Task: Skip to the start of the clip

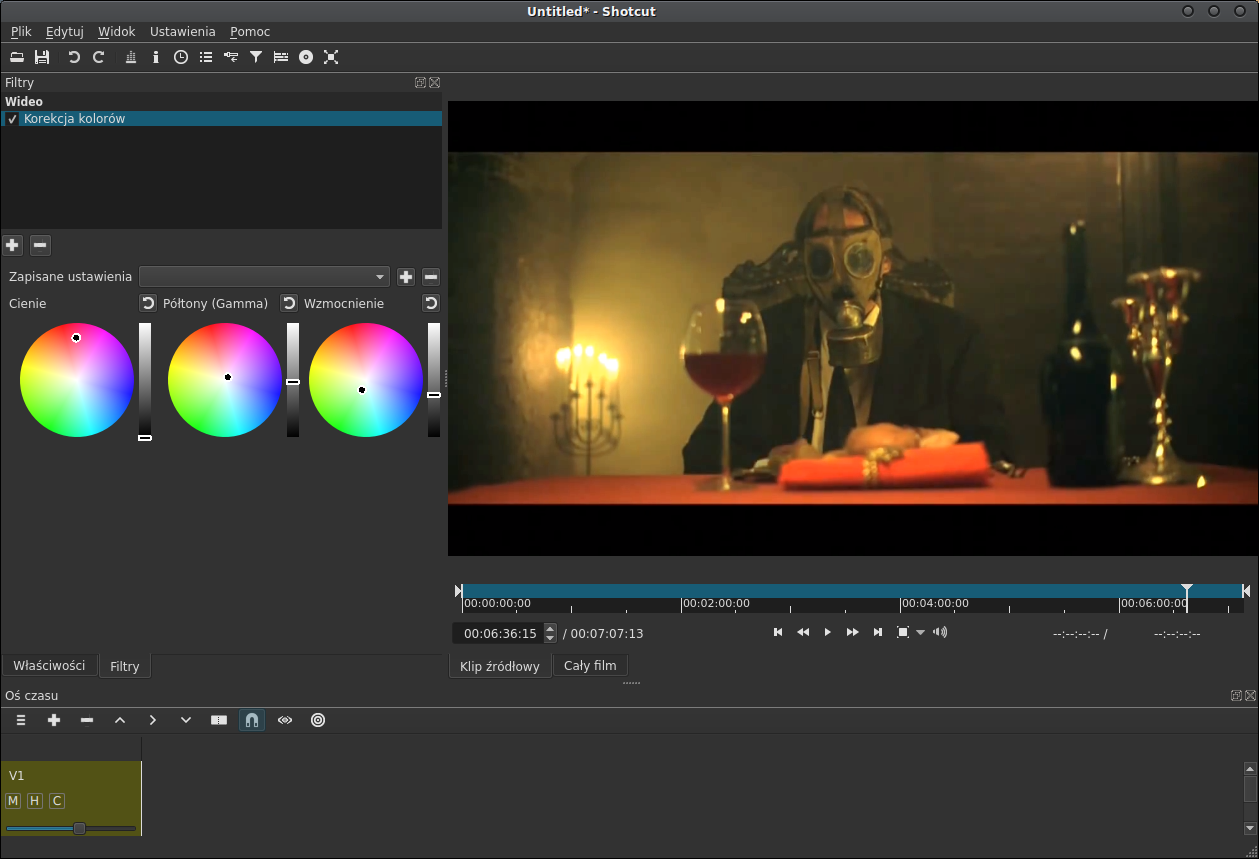Action: pyautogui.click(x=778, y=632)
